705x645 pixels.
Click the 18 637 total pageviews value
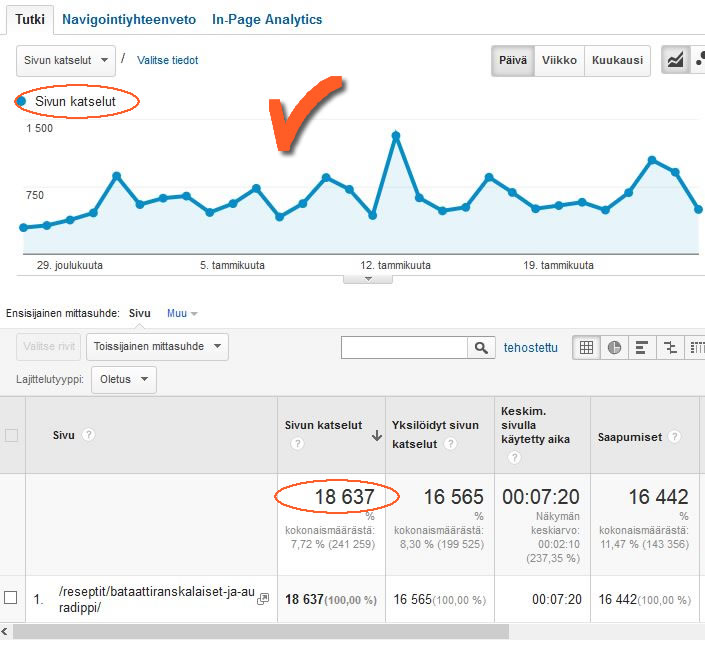tap(344, 497)
